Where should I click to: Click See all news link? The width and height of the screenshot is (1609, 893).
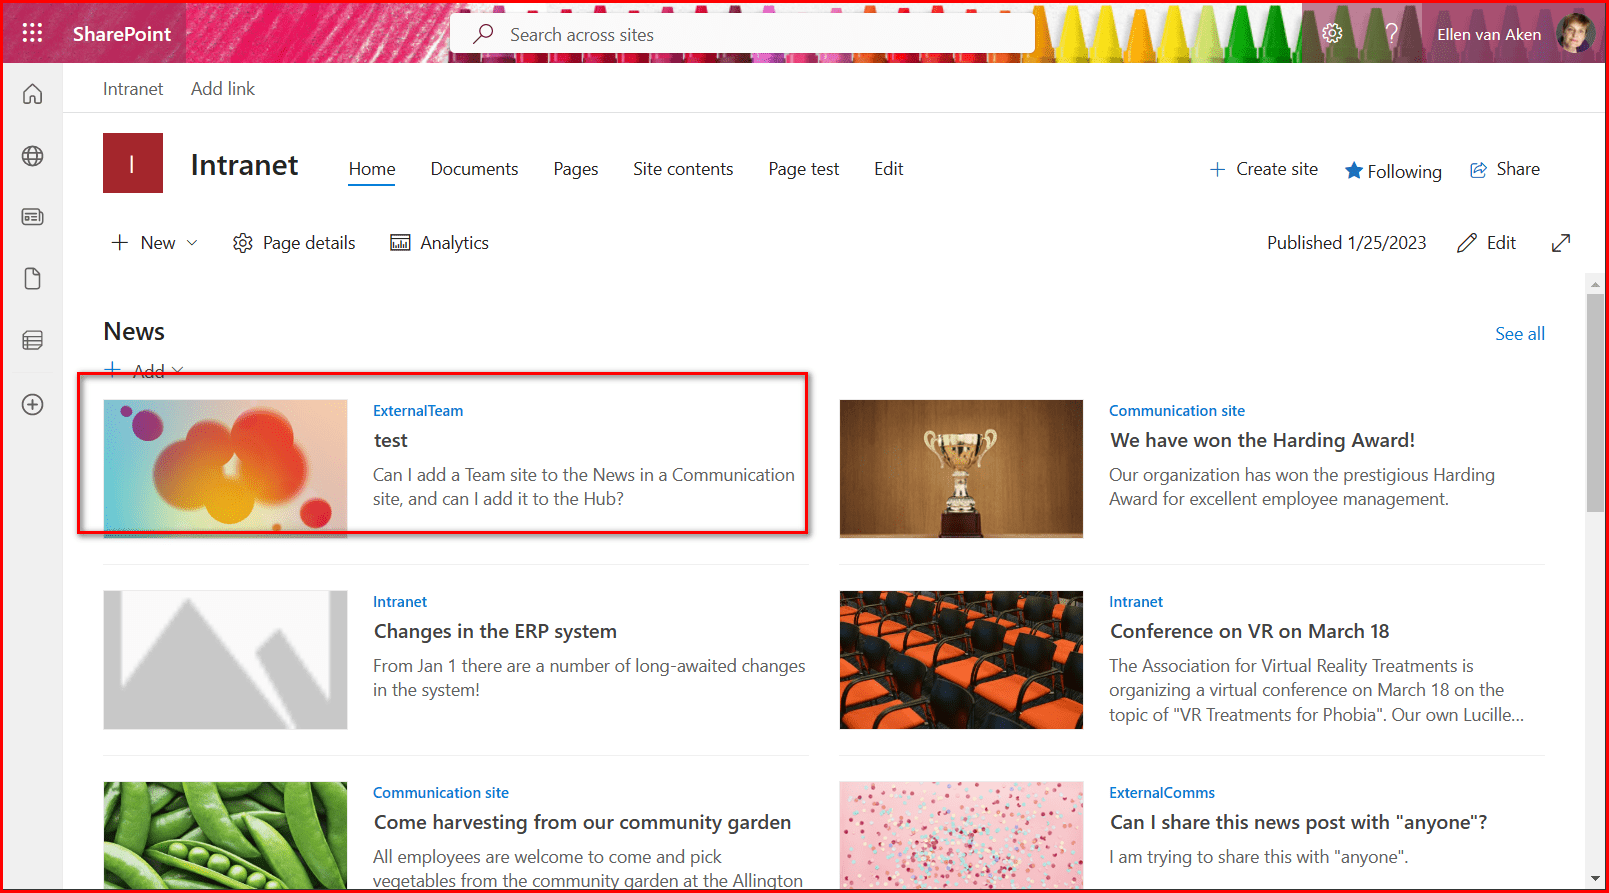(x=1520, y=334)
